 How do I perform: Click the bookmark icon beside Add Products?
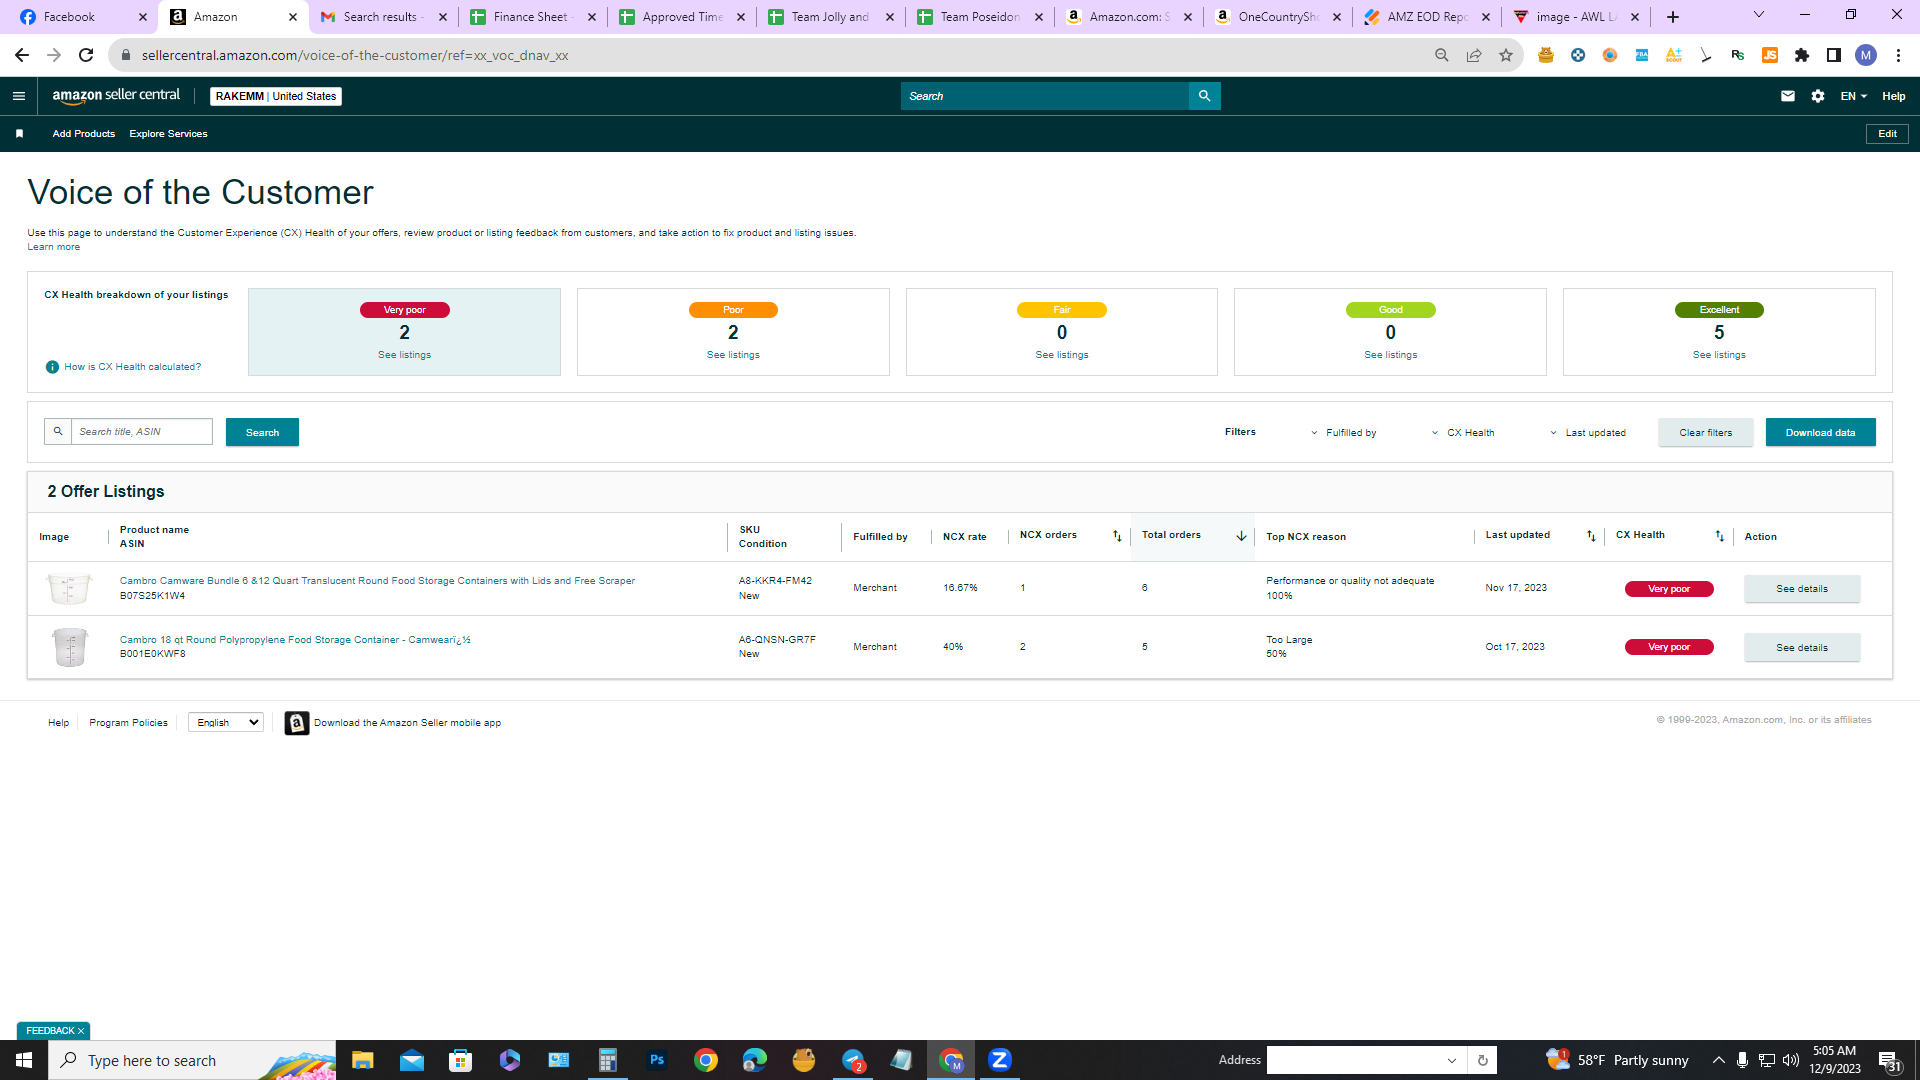[19, 133]
